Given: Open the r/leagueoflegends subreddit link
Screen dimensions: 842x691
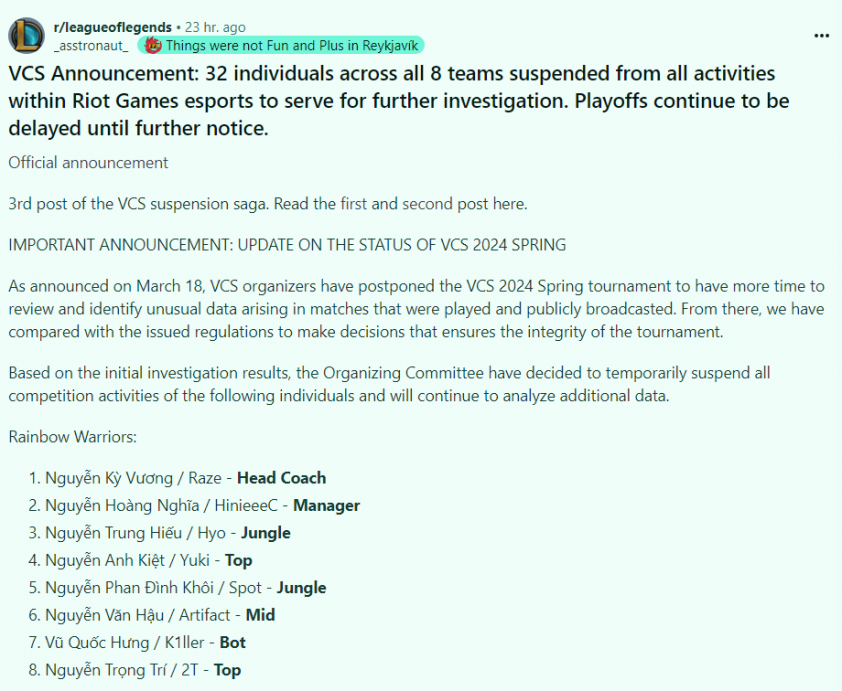Looking at the screenshot, I should tap(113, 27).
